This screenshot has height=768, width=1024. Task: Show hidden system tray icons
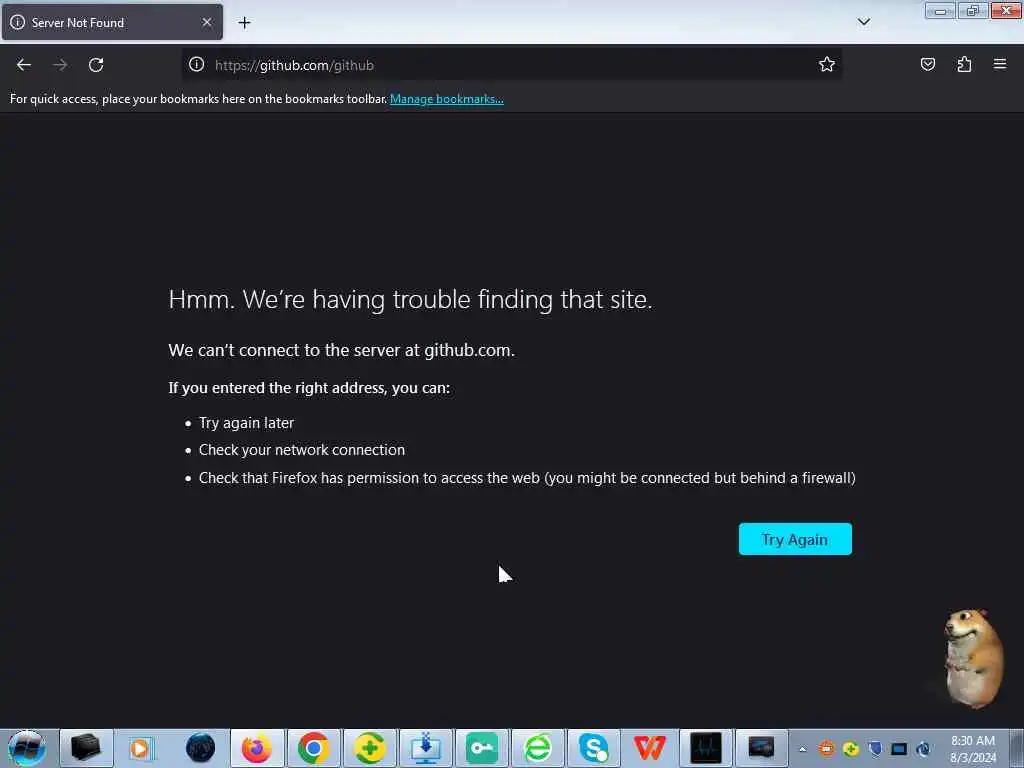(803, 749)
